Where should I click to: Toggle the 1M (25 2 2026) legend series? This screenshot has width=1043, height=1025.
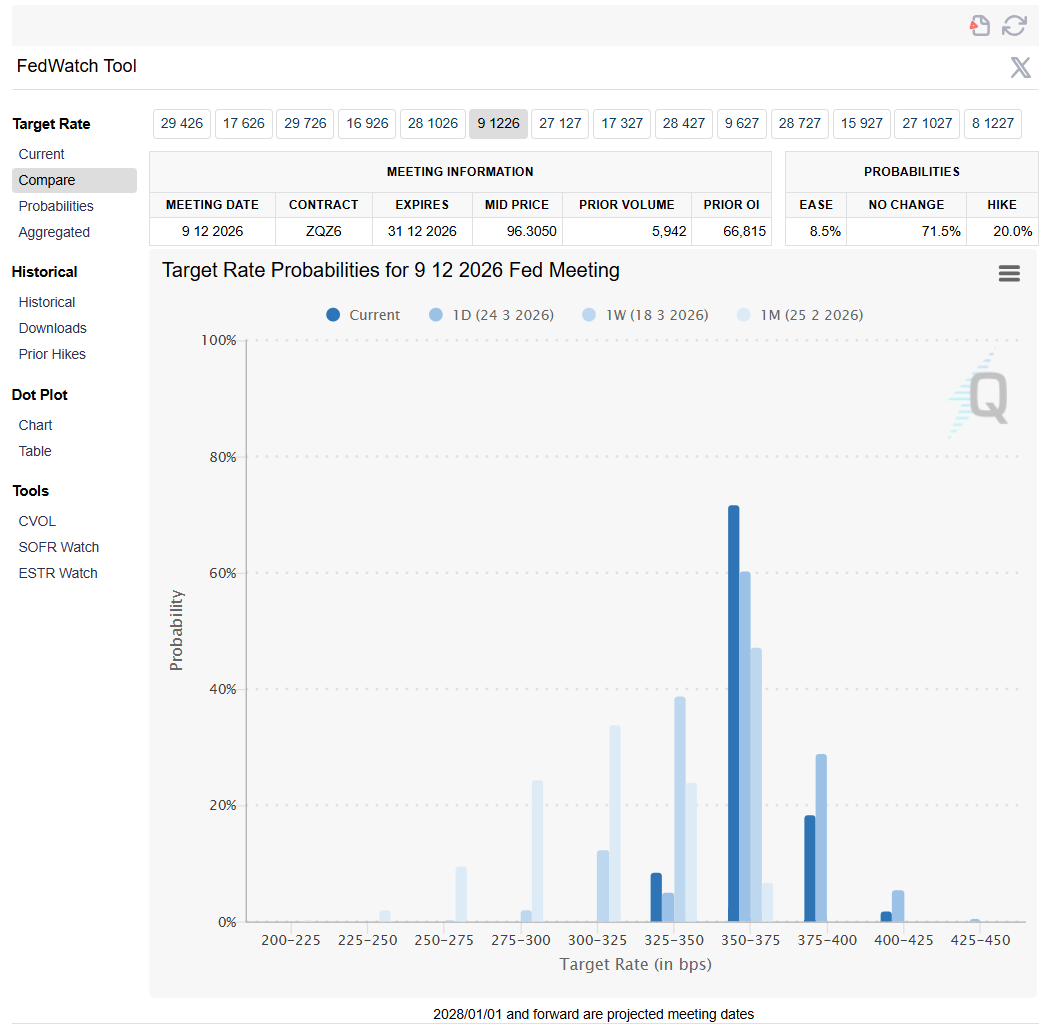(800, 315)
